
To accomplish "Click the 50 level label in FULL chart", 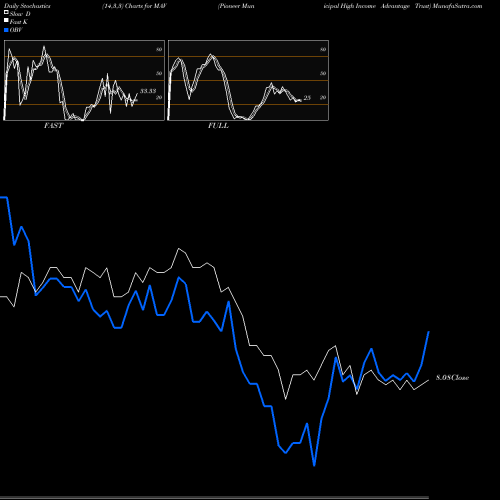I will (323, 73).
